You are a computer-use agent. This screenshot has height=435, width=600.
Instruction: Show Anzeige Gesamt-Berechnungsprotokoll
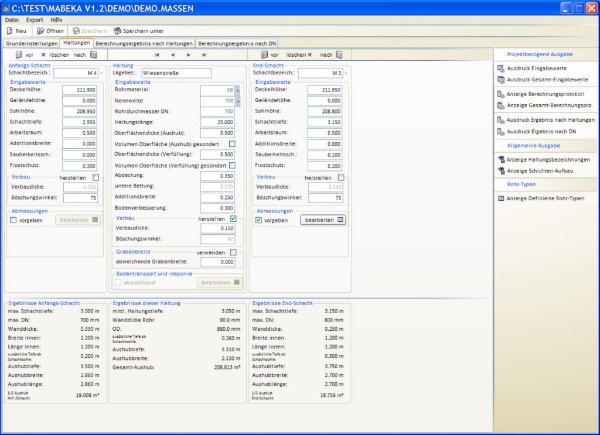click(x=545, y=105)
